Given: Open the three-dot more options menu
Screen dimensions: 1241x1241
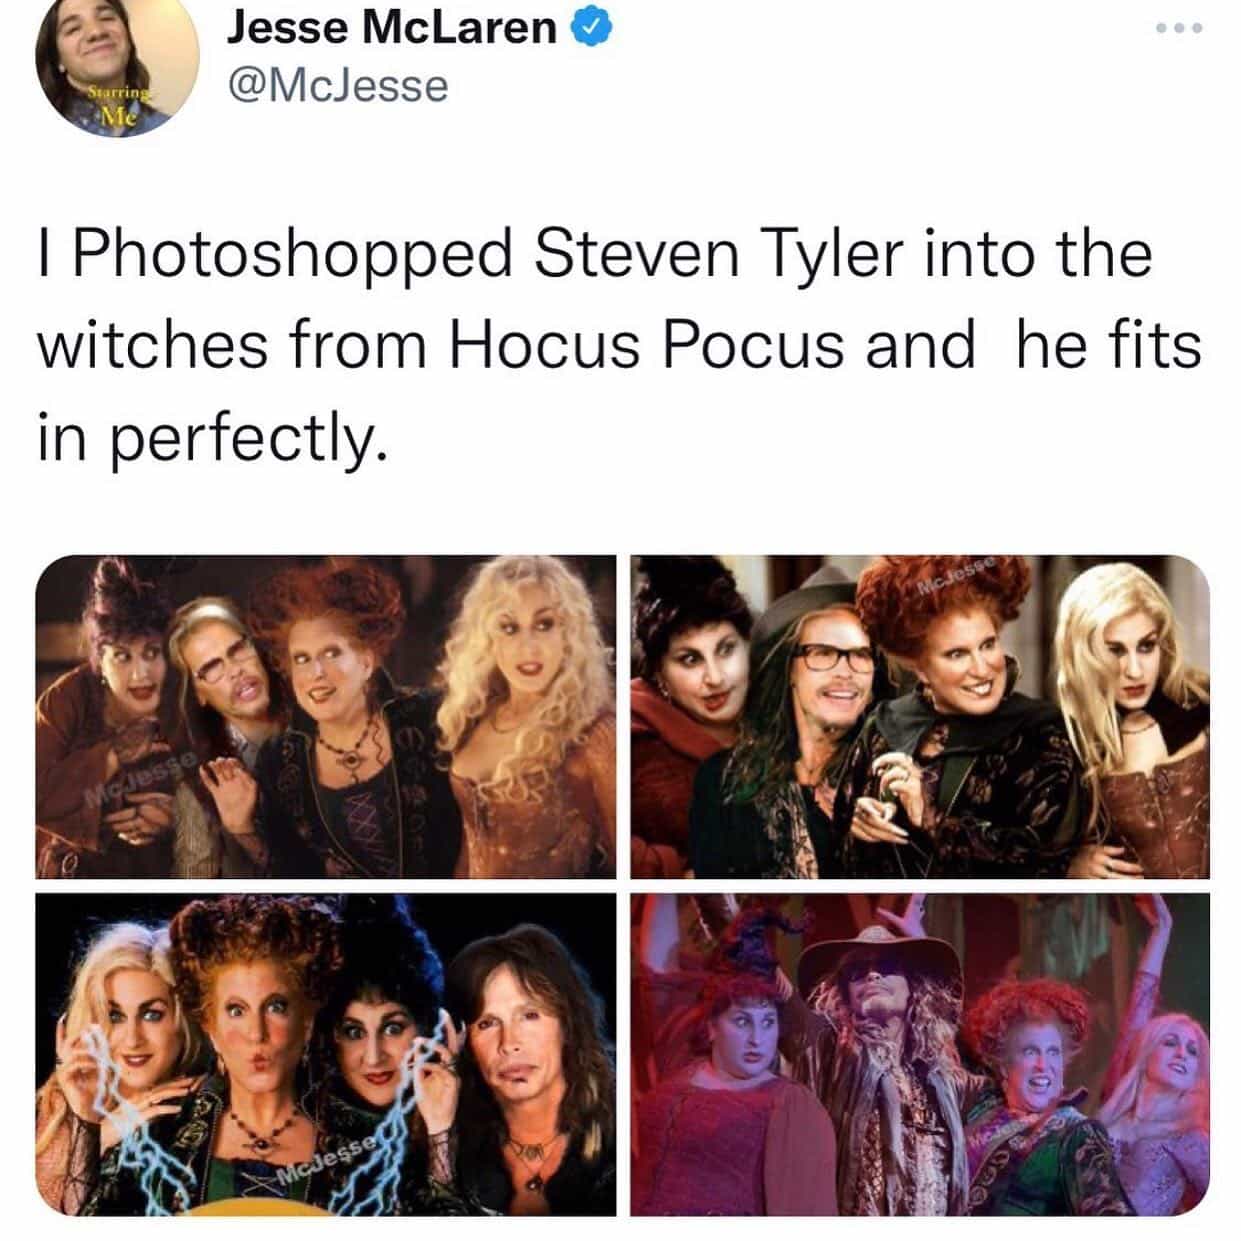Looking at the screenshot, I should pyautogui.click(x=1179, y=28).
